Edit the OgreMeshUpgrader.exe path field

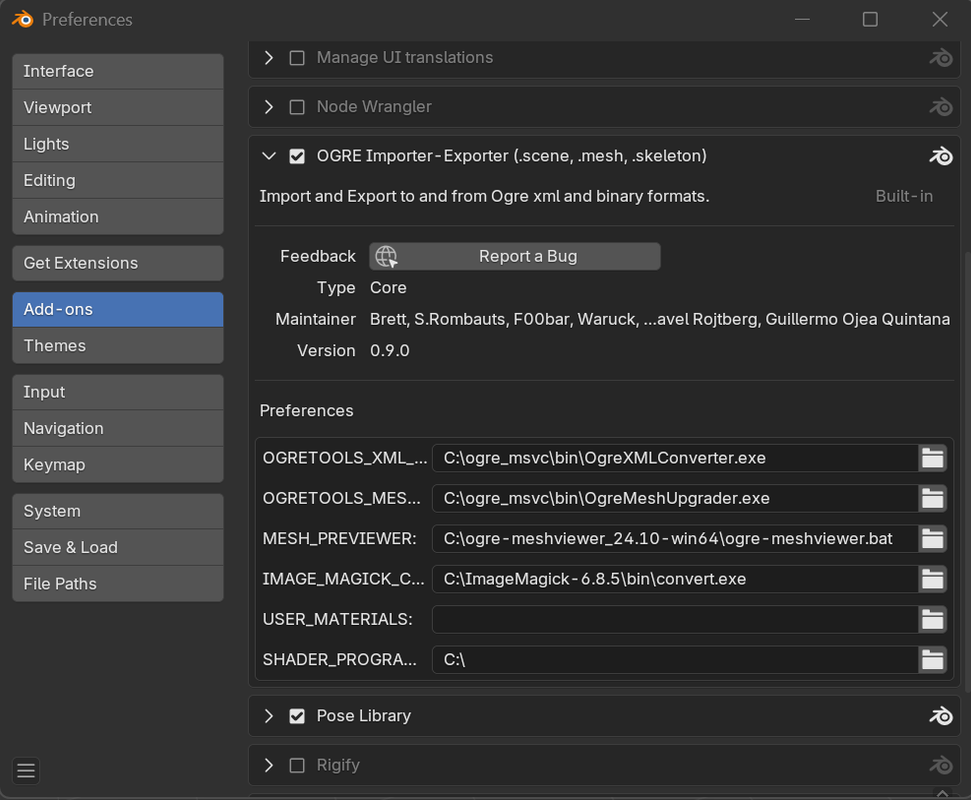click(x=675, y=498)
